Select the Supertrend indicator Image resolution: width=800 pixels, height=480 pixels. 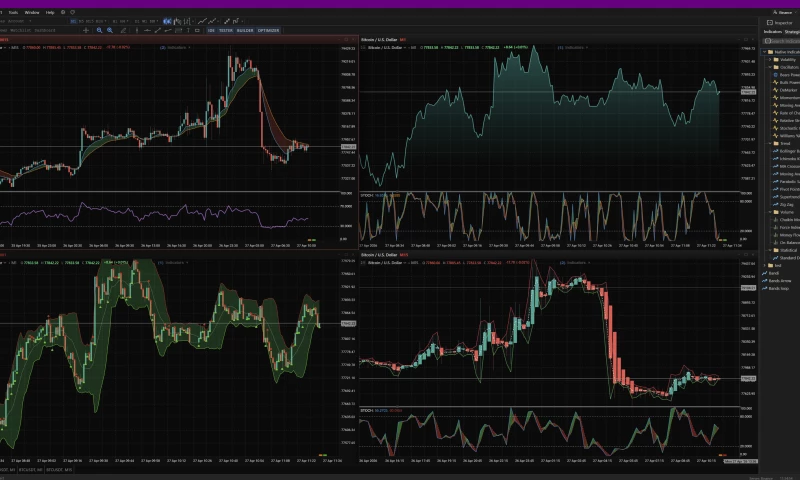(x=786, y=197)
